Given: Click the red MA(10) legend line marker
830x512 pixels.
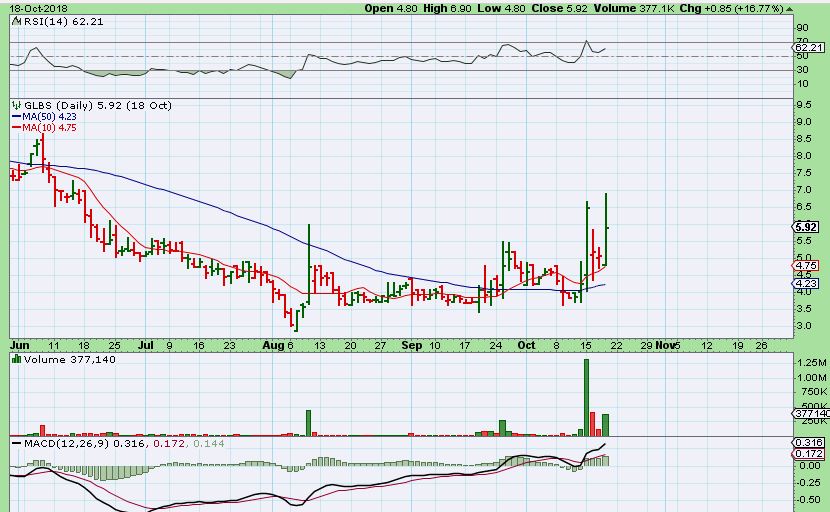Looking at the screenshot, I should pos(15,128).
